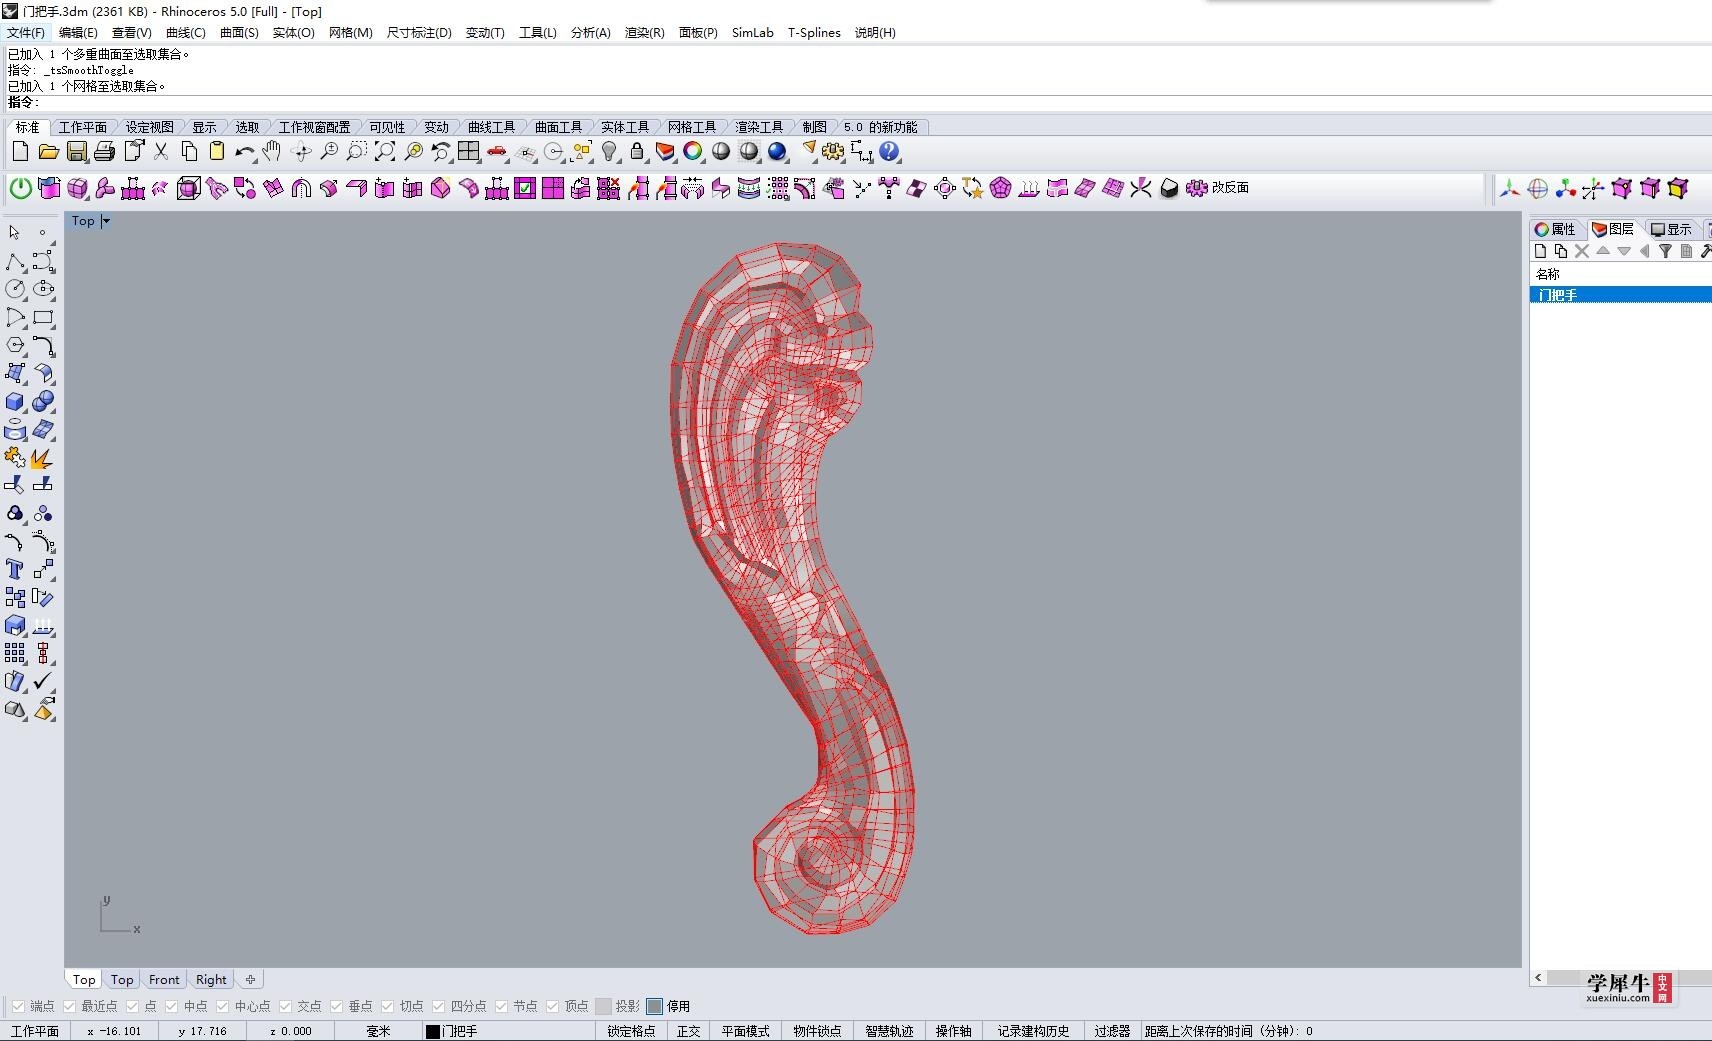The height and width of the screenshot is (1041, 1712).
Task: Click the checkmark icon in left toolbar
Action: click(43, 681)
